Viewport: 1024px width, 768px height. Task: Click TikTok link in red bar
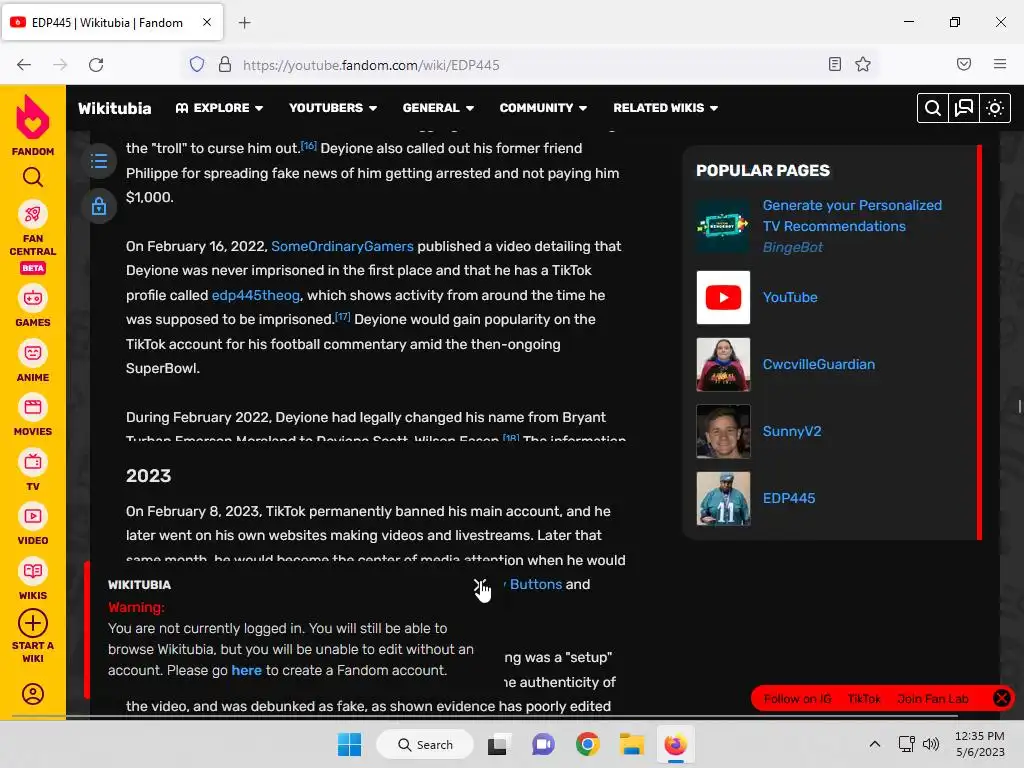[864, 699]
